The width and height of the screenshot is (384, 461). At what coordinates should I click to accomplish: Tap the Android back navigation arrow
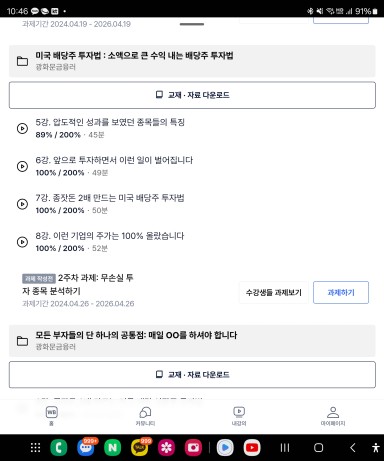(353, 447)
